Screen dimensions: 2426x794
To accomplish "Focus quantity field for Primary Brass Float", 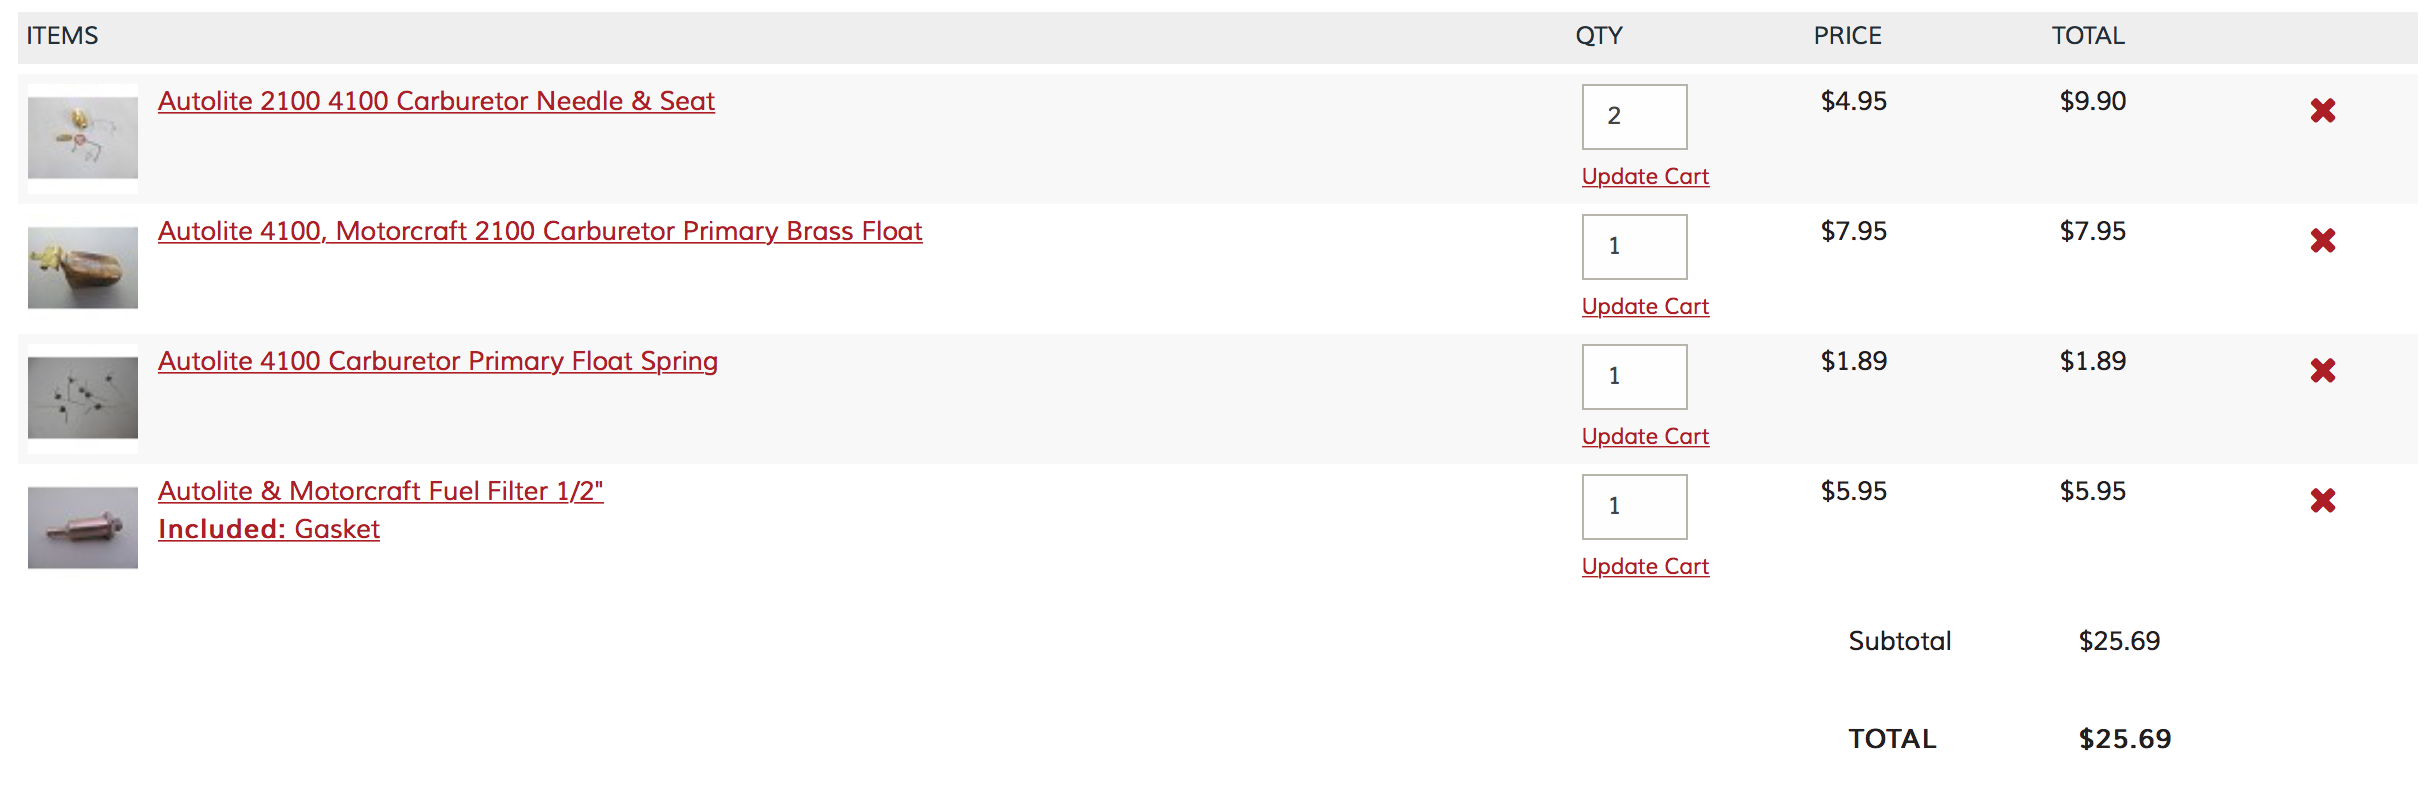I will tap(1634, 247).
